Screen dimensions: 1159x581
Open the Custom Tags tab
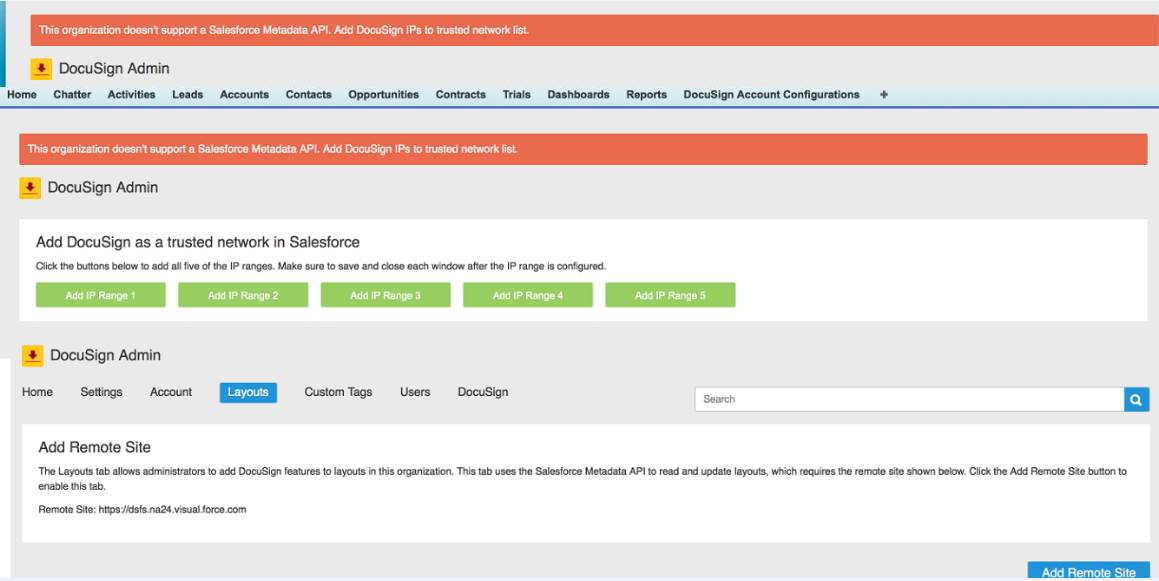point(338,391)
